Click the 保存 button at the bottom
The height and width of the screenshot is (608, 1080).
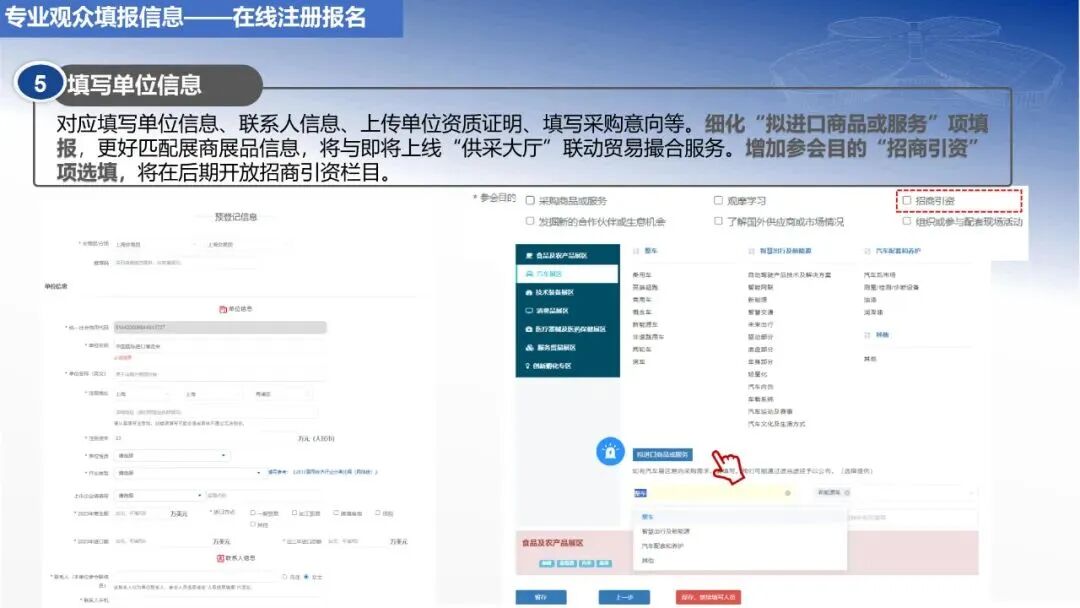tap(540, 597)
